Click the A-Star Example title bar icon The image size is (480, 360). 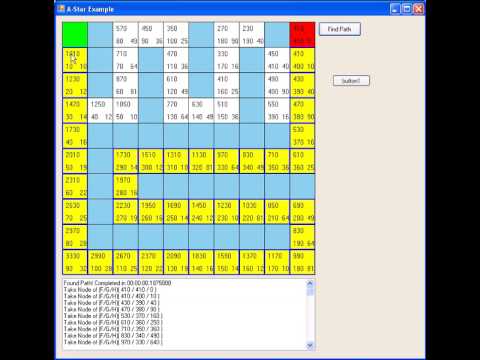tap(61, 8)
